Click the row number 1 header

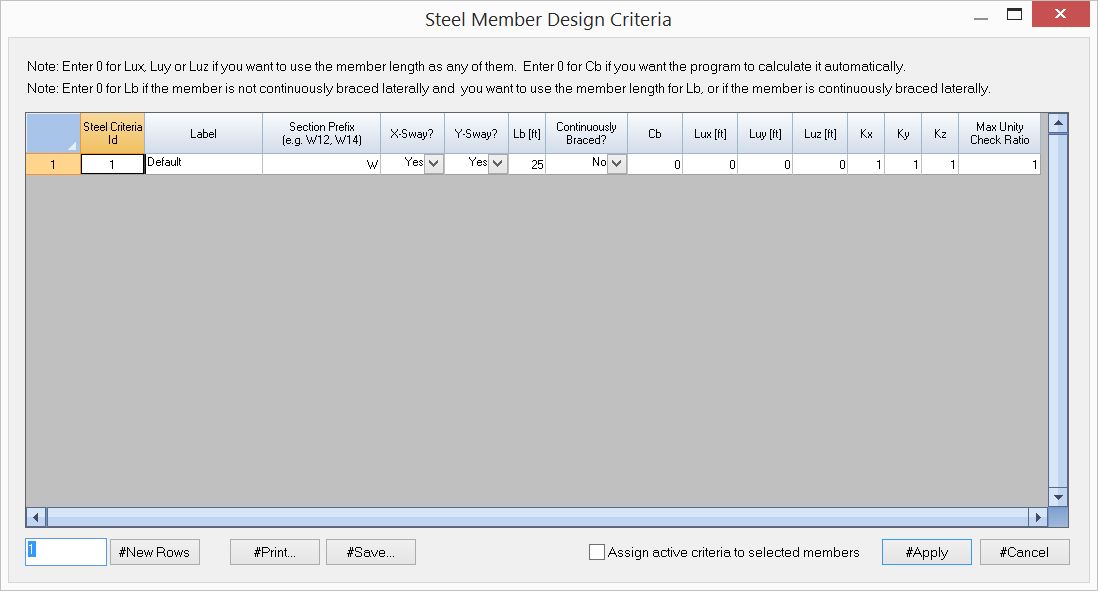(x=52, y=163)
